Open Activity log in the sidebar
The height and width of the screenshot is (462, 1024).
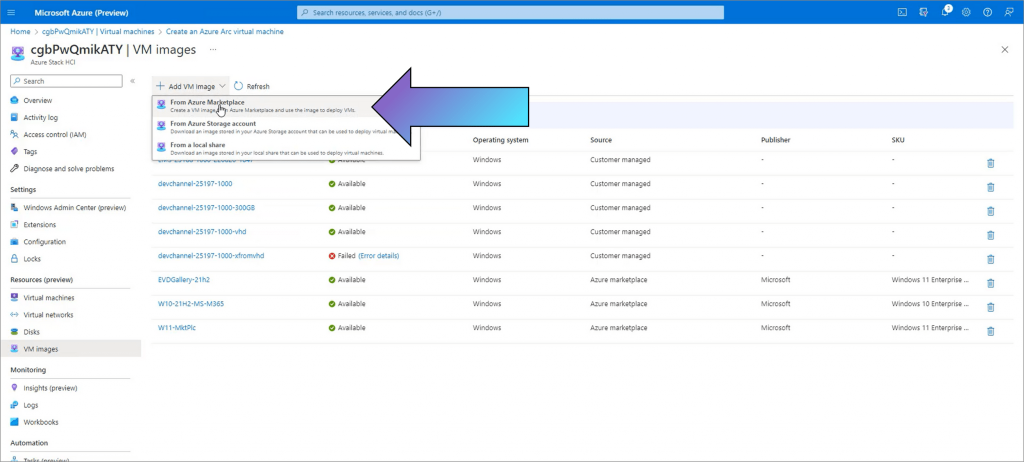coord(40,118)
